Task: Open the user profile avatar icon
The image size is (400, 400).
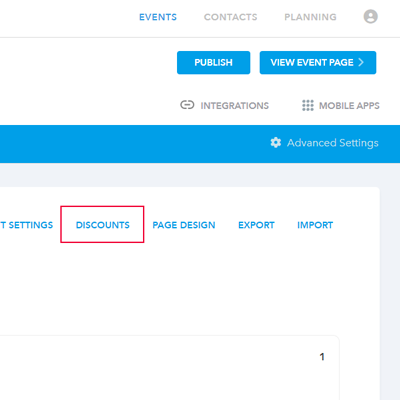Action: coord(370,16)
